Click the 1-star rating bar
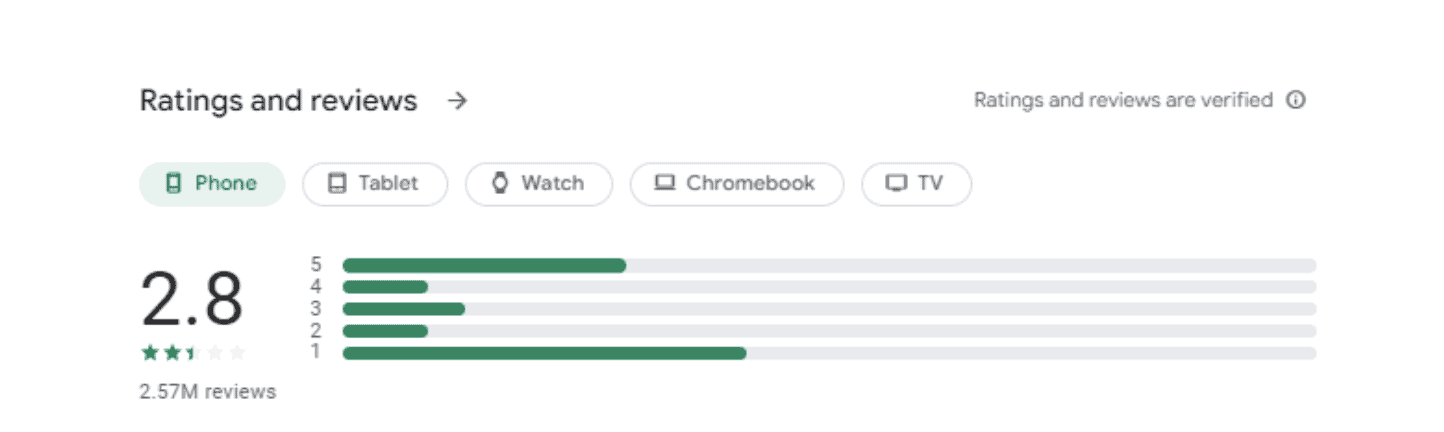This screenshot has height=432, width=1444. (x=829, y=353)
